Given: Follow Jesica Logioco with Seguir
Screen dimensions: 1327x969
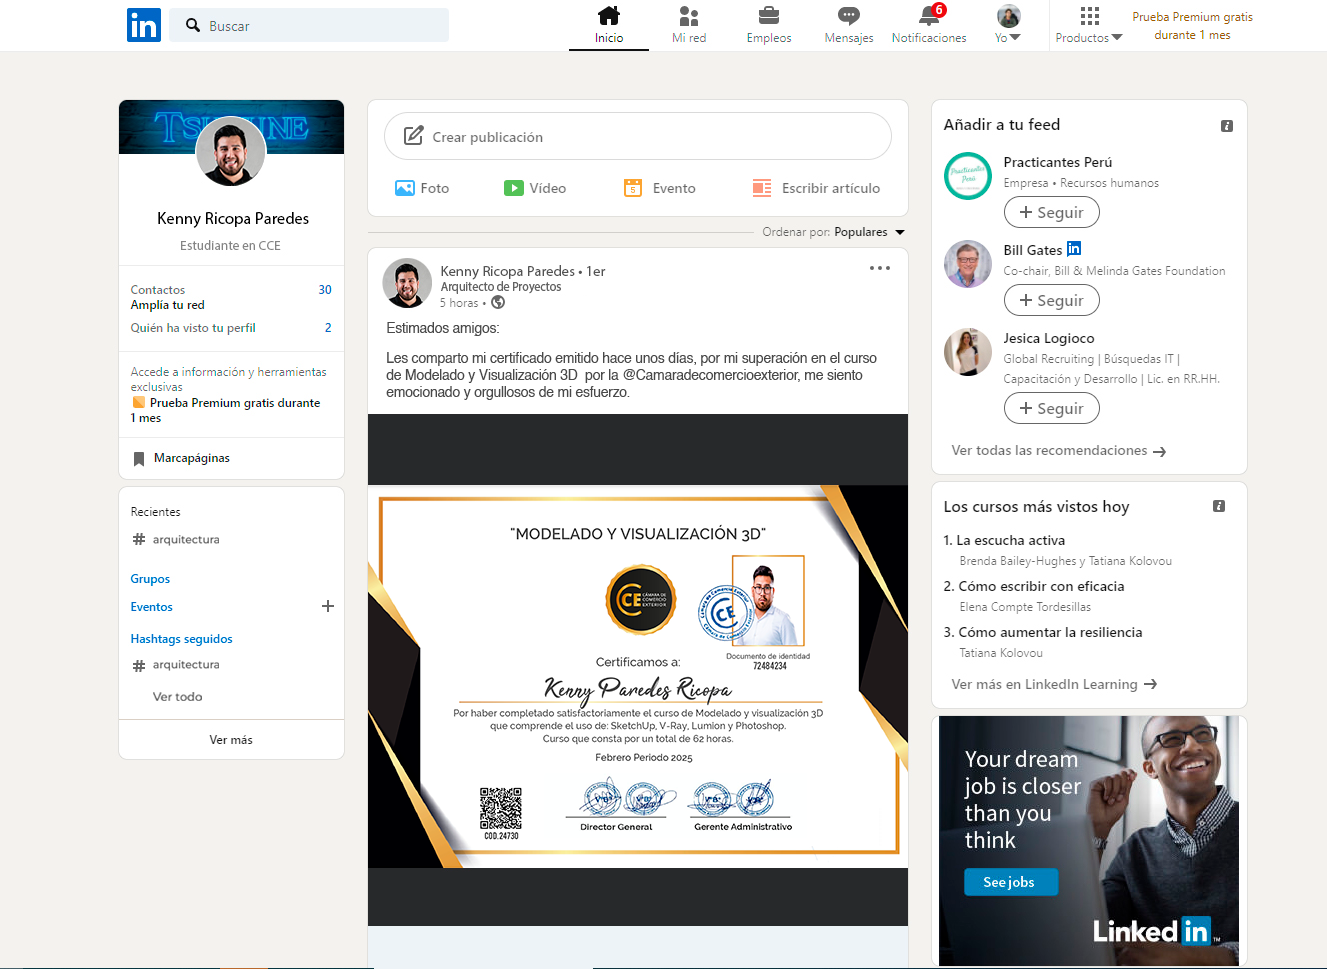Looking at the screenshot, I should click(x=1051, y=408).
